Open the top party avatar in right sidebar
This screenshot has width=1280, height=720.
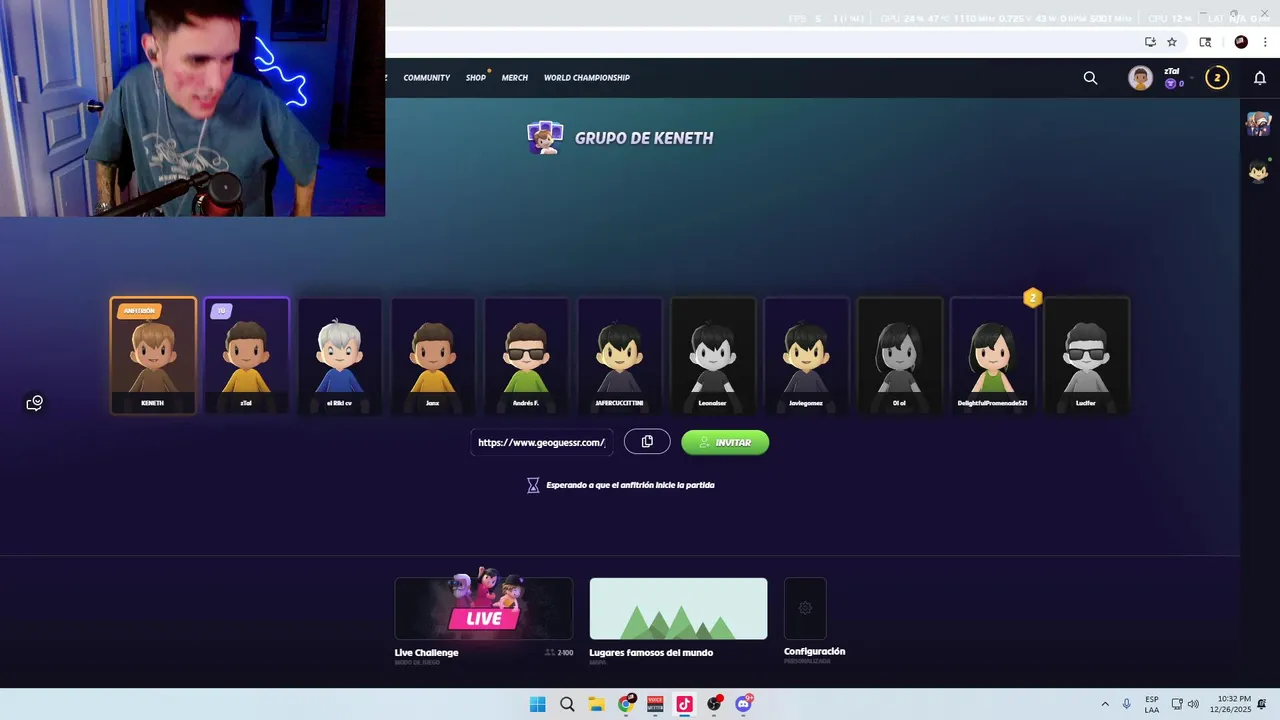click(1259, 123)
